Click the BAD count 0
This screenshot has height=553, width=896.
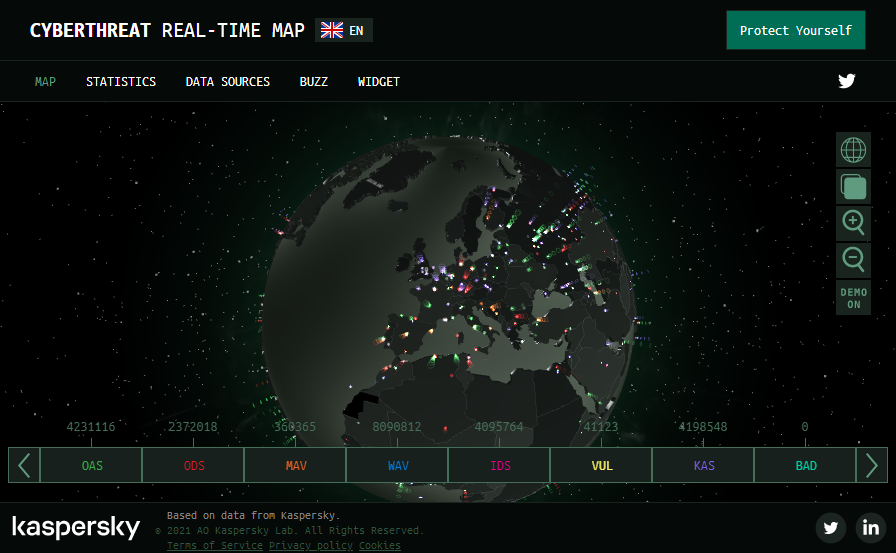805,427
